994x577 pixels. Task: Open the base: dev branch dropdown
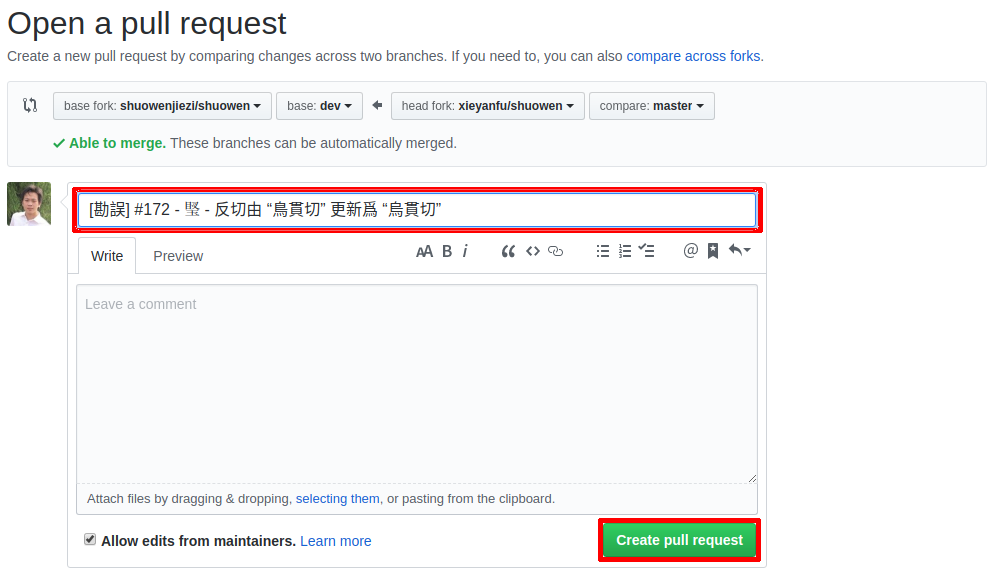click(x=319, y=106)
